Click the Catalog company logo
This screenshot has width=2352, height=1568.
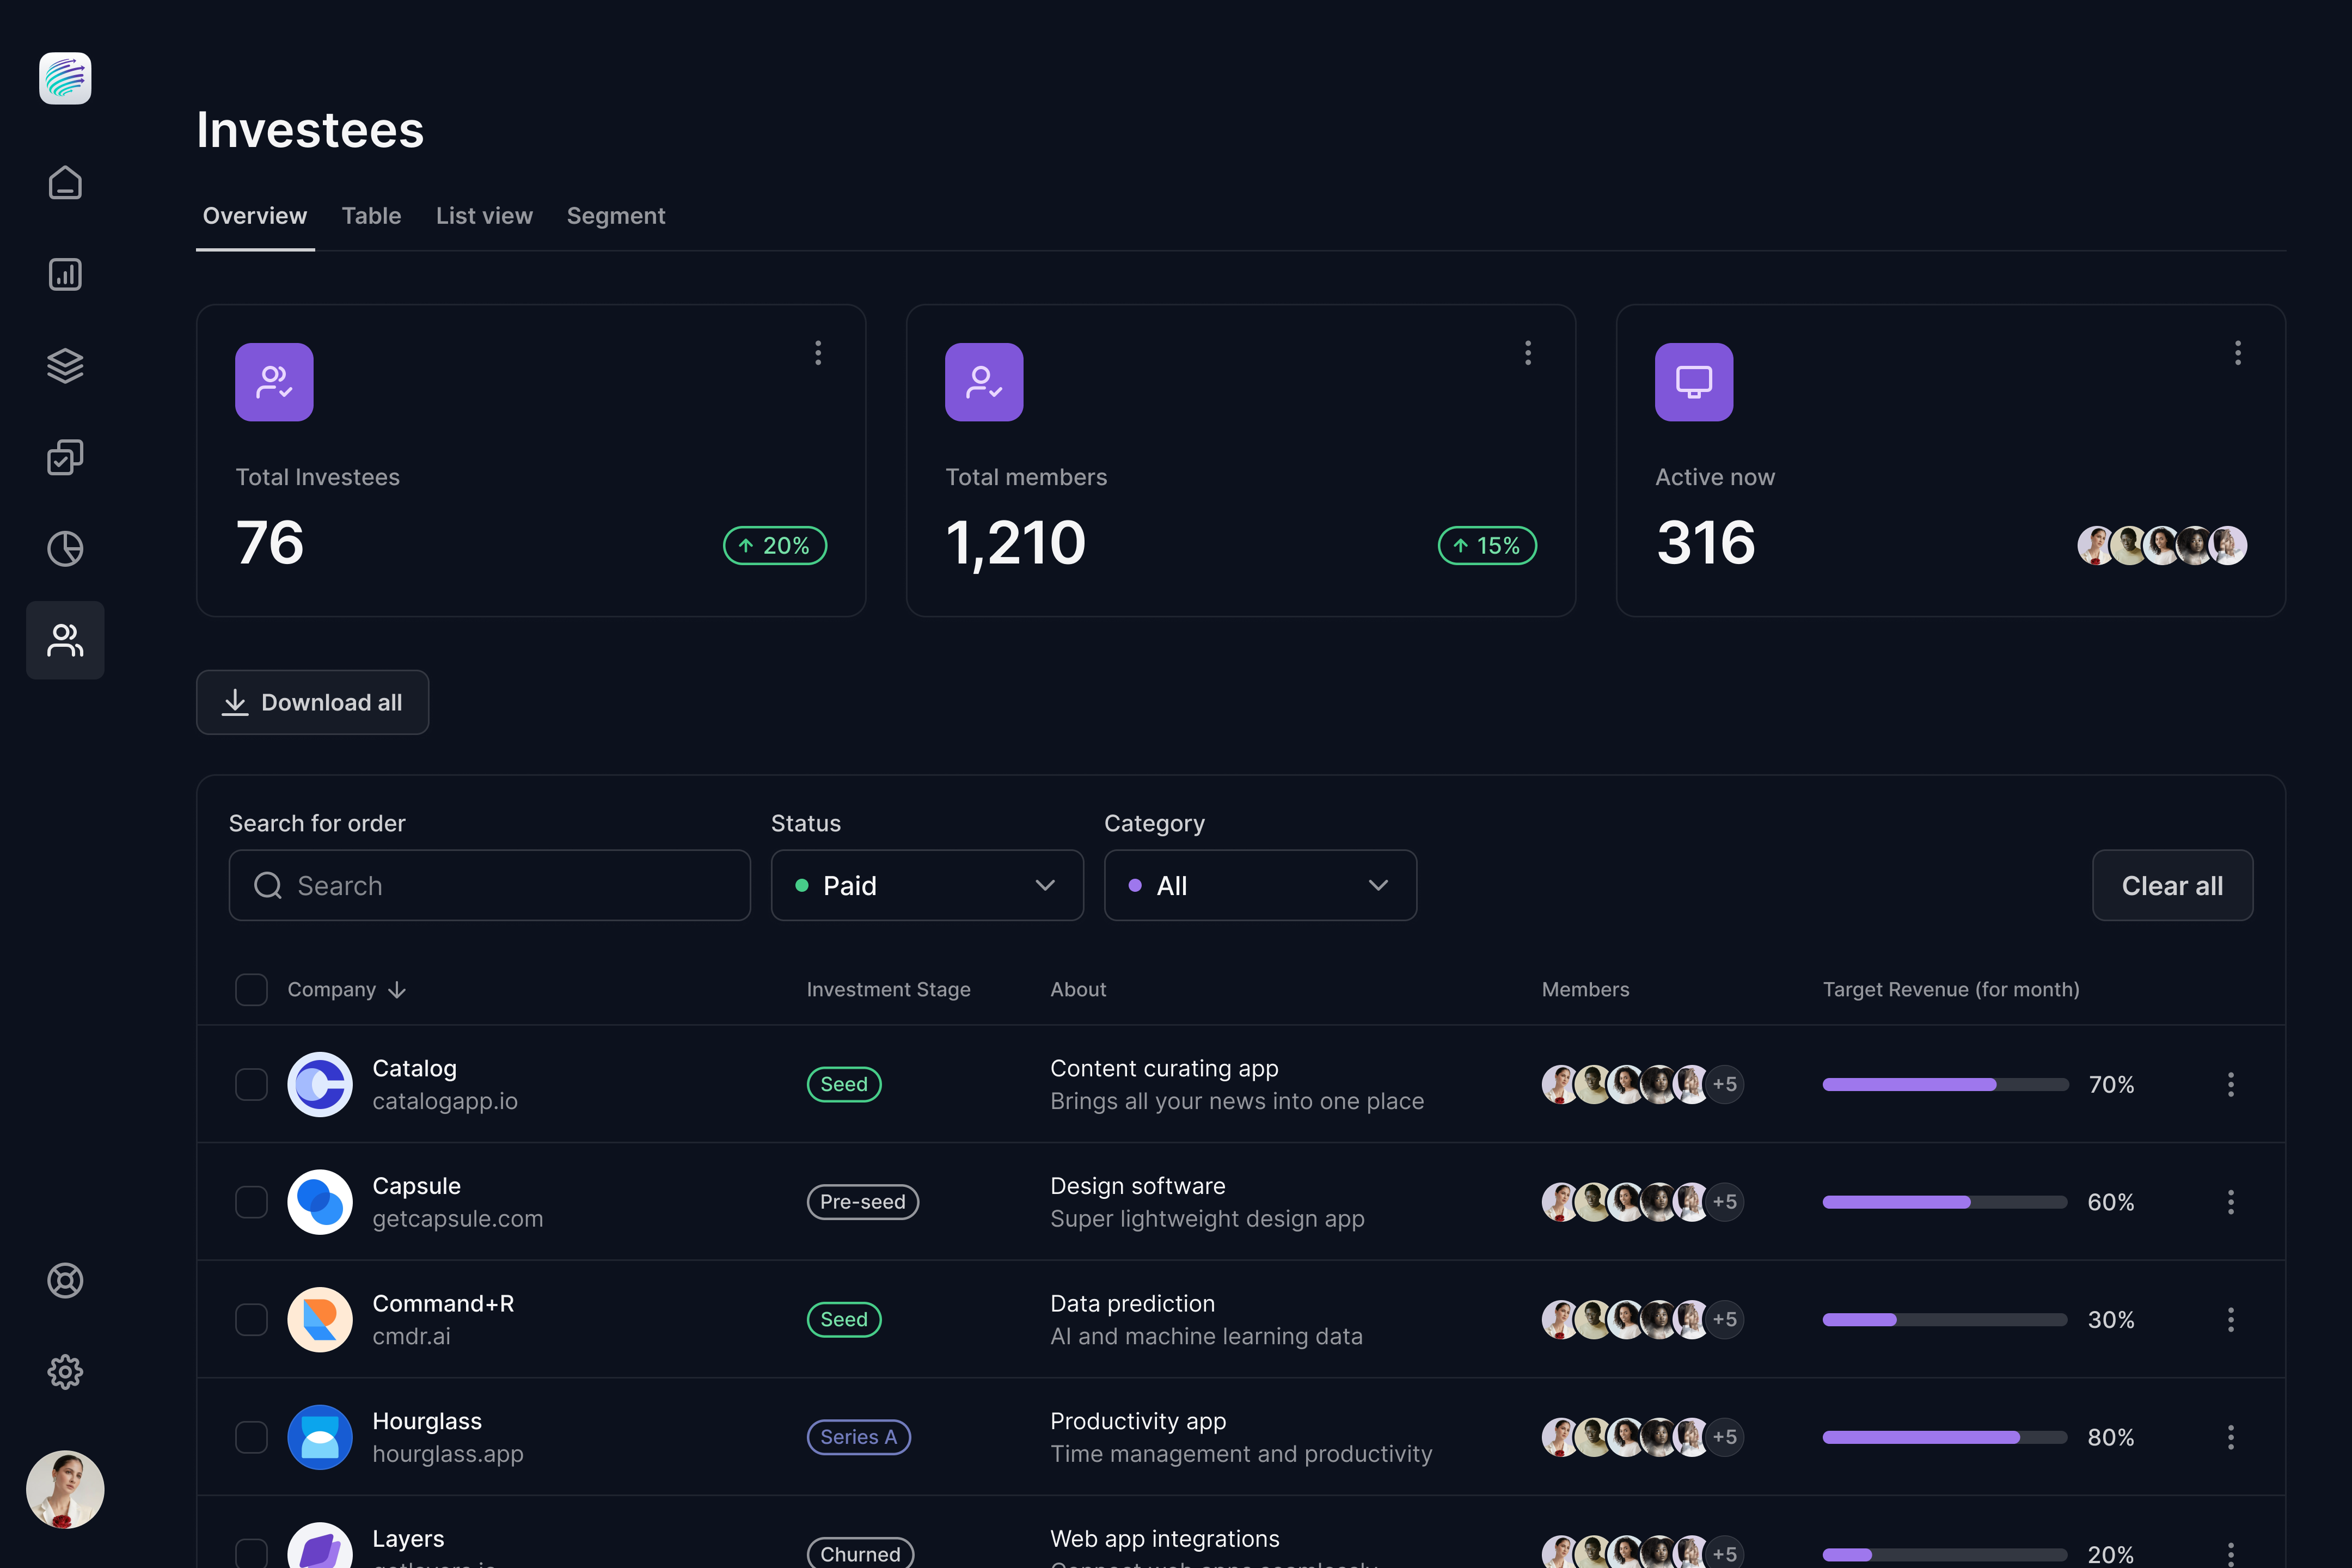click(x=320, y=1084)
